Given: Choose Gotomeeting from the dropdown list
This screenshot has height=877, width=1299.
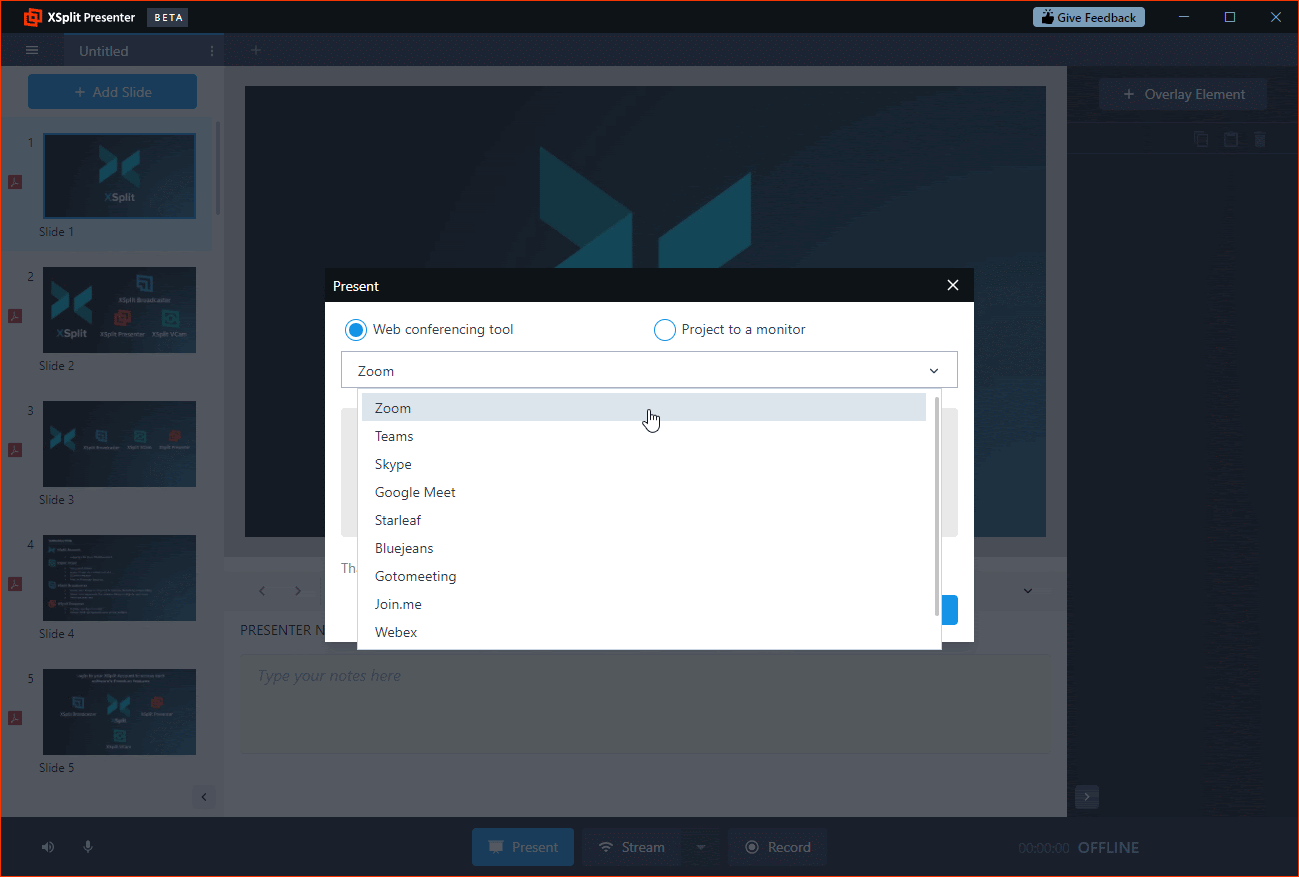Looking at the screenshot, I should click(x=644, y=576).
